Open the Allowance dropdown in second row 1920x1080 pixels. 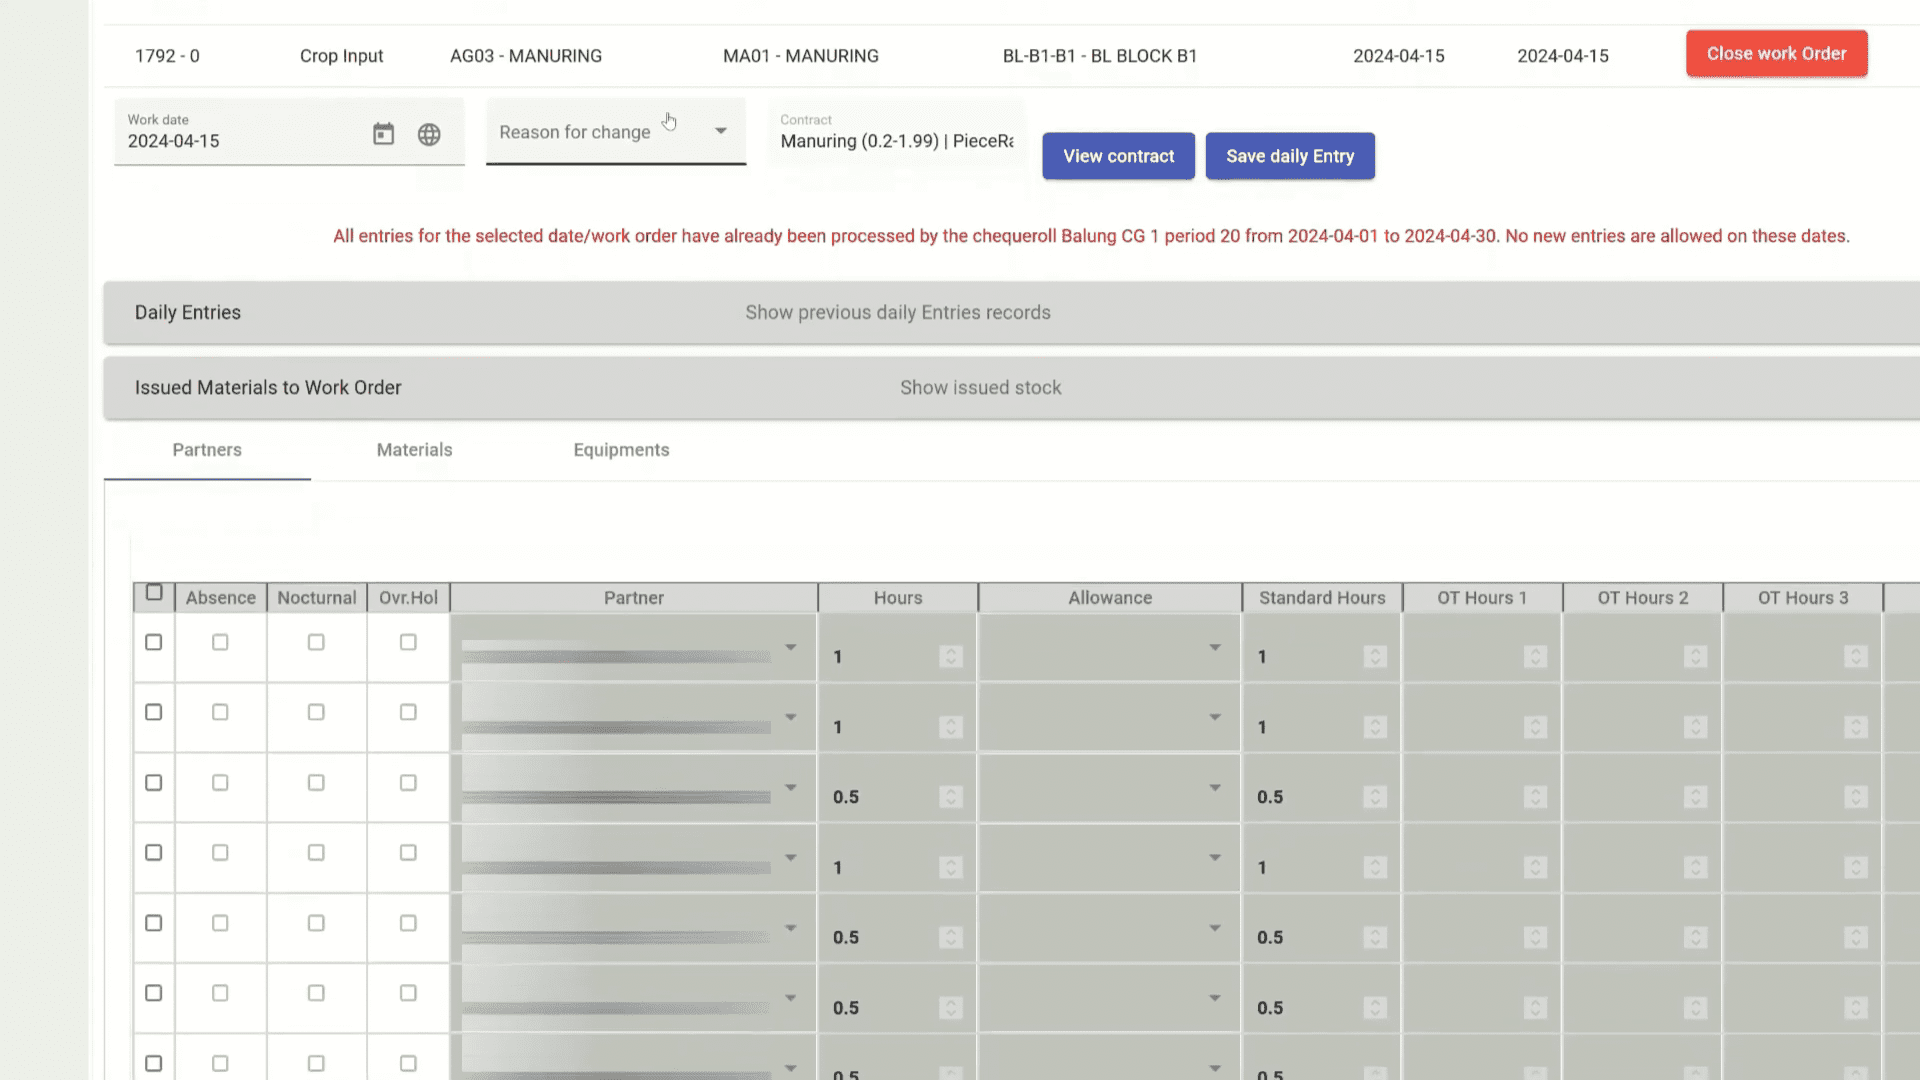coord(1214,718)
